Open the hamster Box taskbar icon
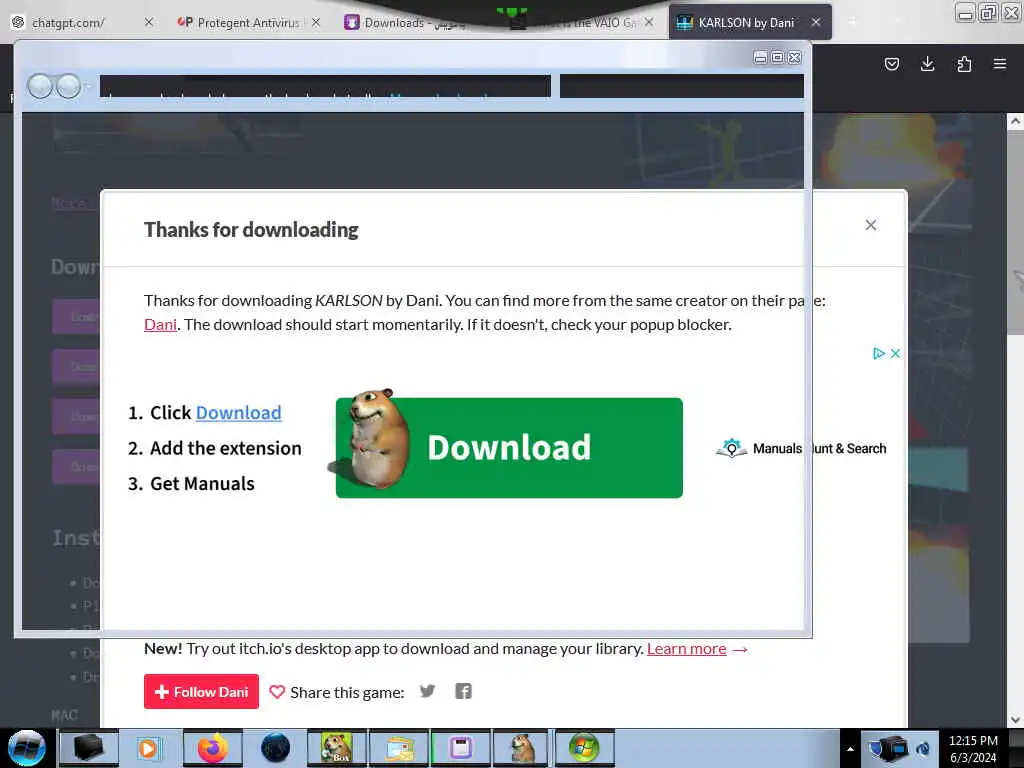Image resolution: width=1024 pixels, height=768 pixels. point(336,748)
